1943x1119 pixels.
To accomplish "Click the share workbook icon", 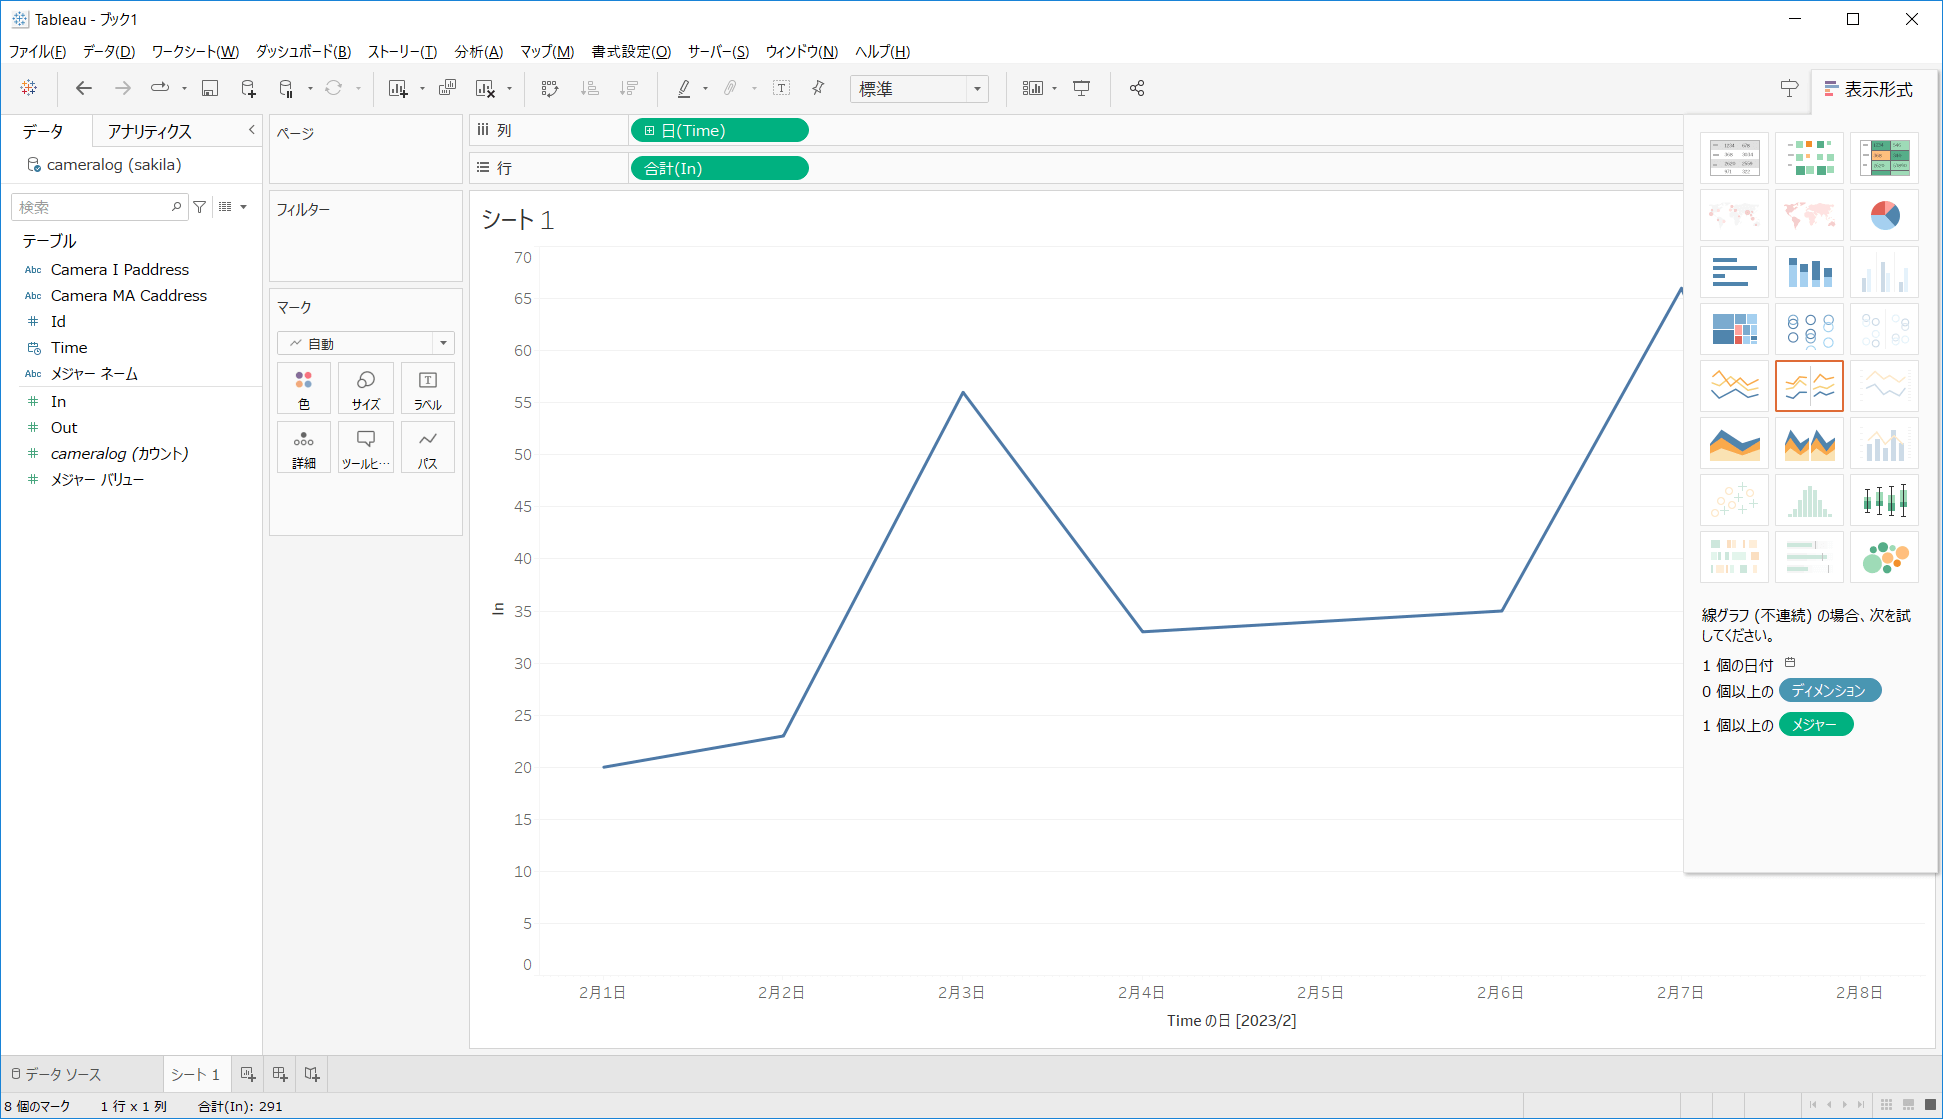I will pyautogui.click(x=1137, y=89).
